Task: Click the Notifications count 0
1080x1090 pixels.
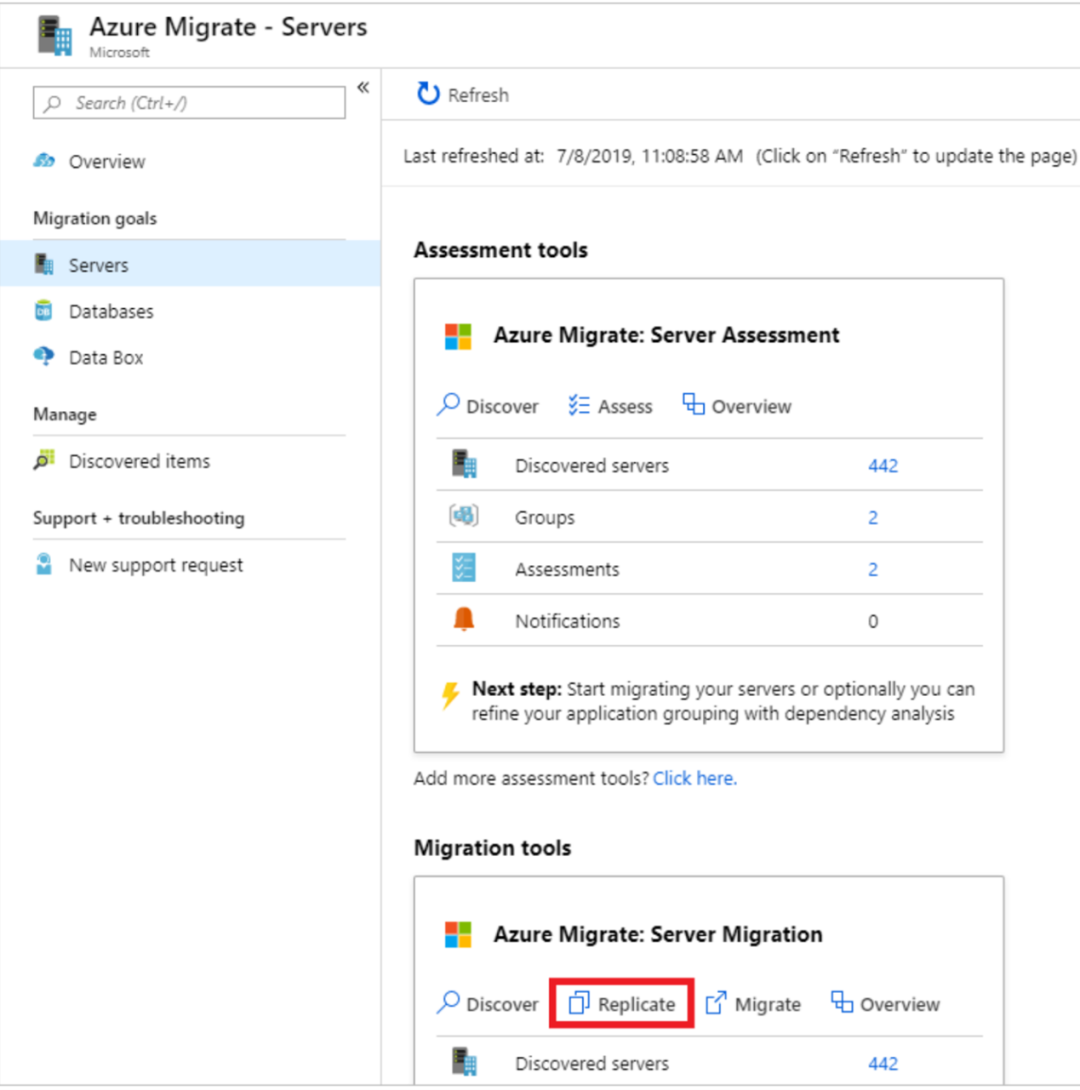Action: (873, 621)
